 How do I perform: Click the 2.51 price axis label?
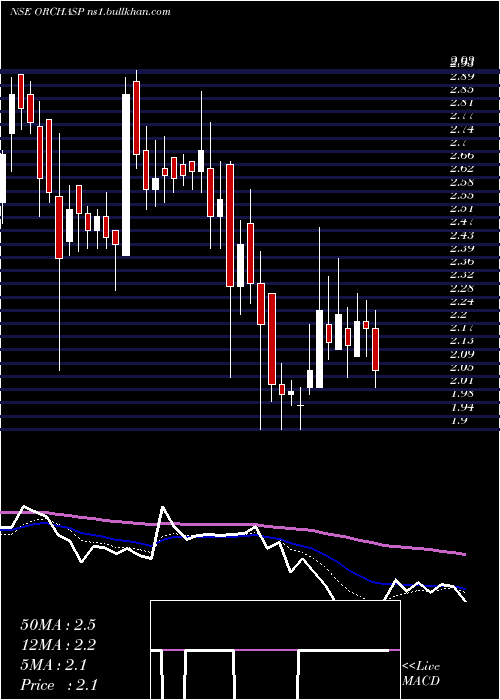(x=462, y=208)
